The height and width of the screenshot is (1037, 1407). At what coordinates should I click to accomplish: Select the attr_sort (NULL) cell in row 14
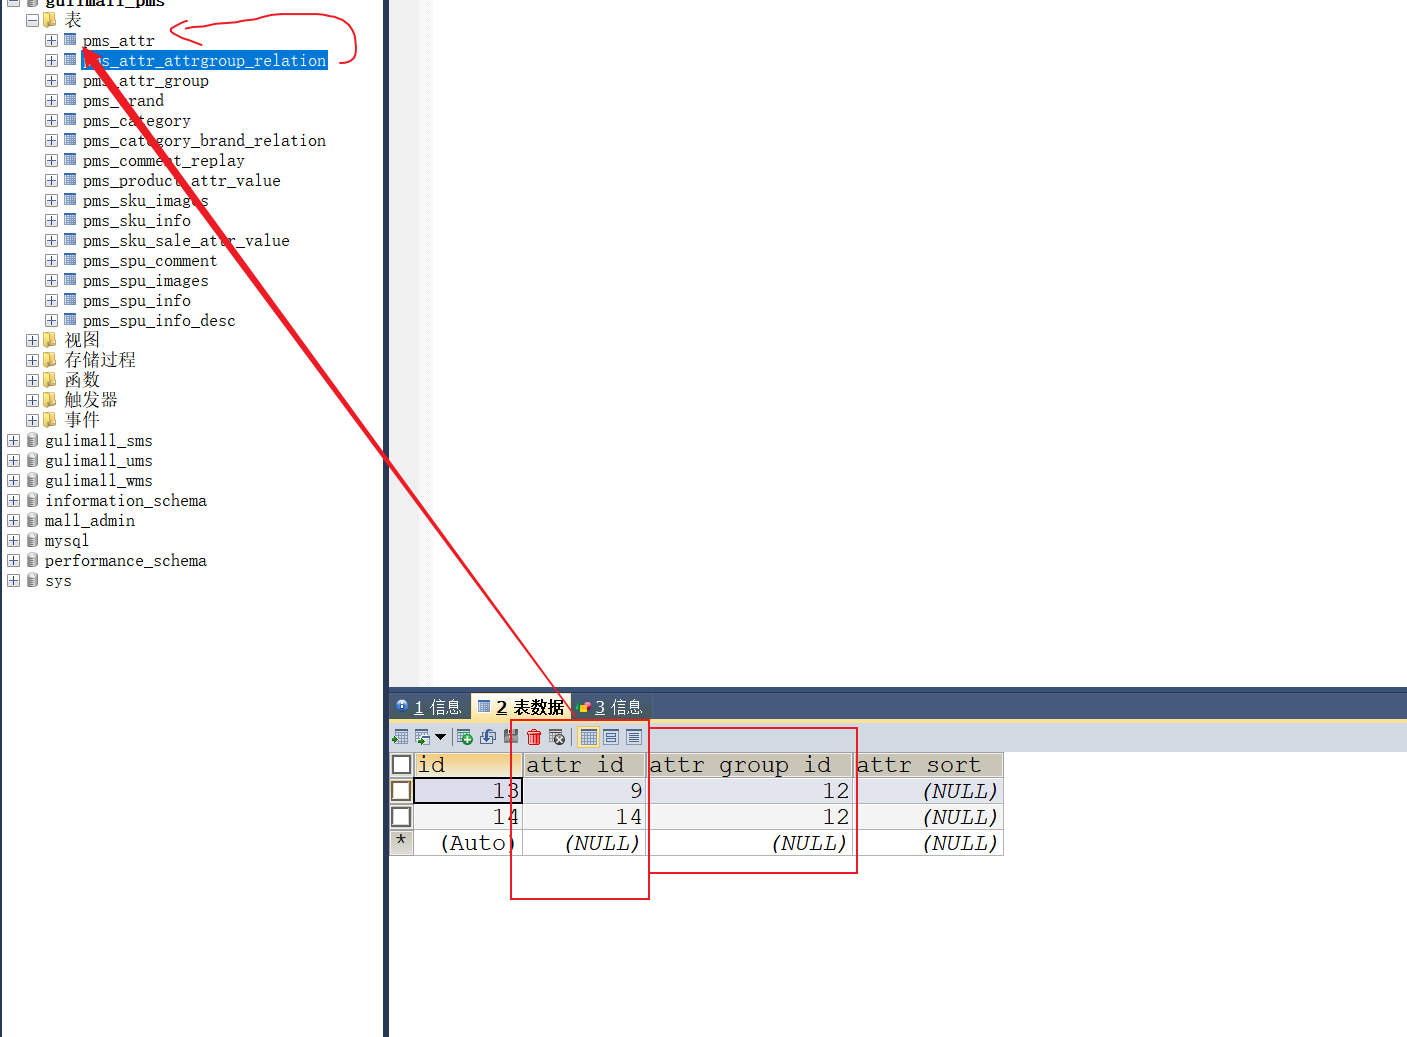coord(928,817)
